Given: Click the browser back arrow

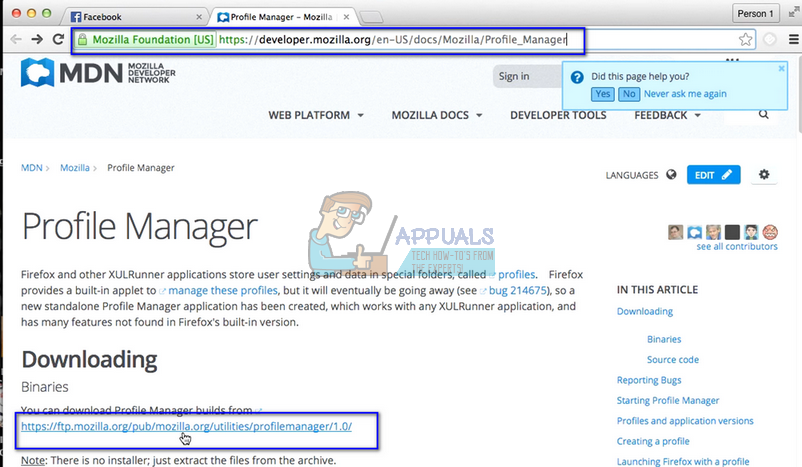Looking at the screenshot, I should tap(16, 39).
